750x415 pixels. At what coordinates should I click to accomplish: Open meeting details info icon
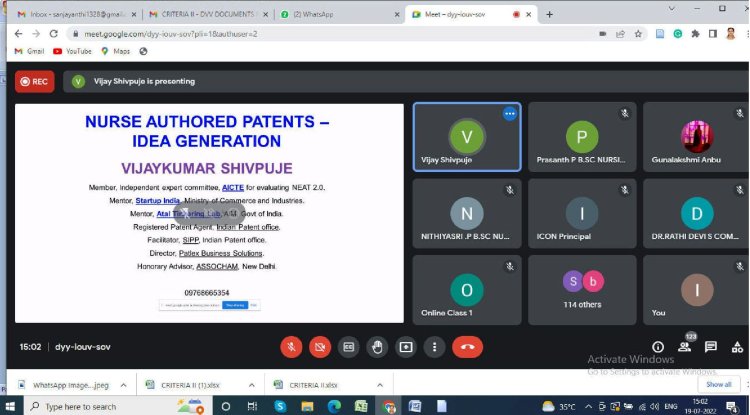coord(658,347)
